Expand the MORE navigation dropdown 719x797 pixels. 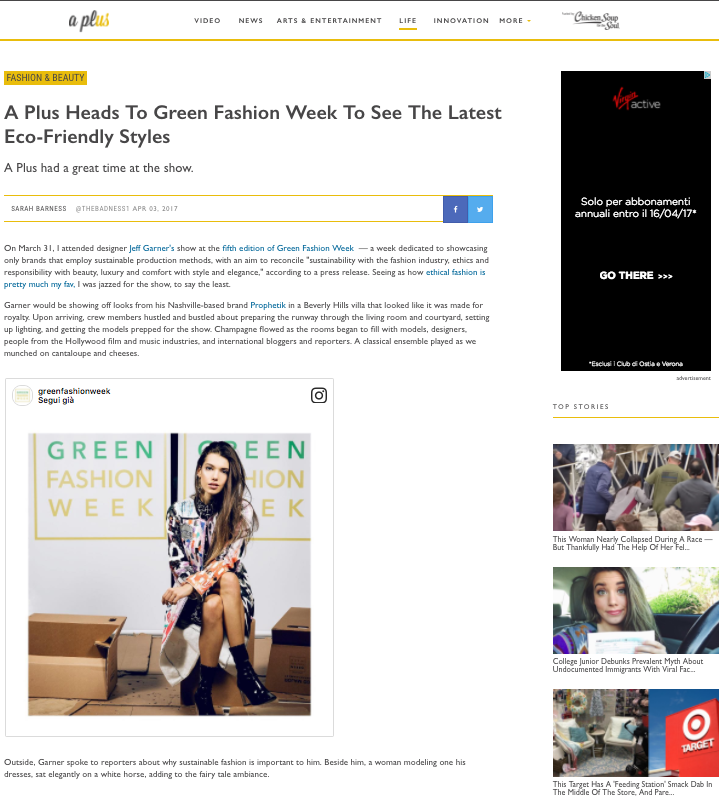515,21
